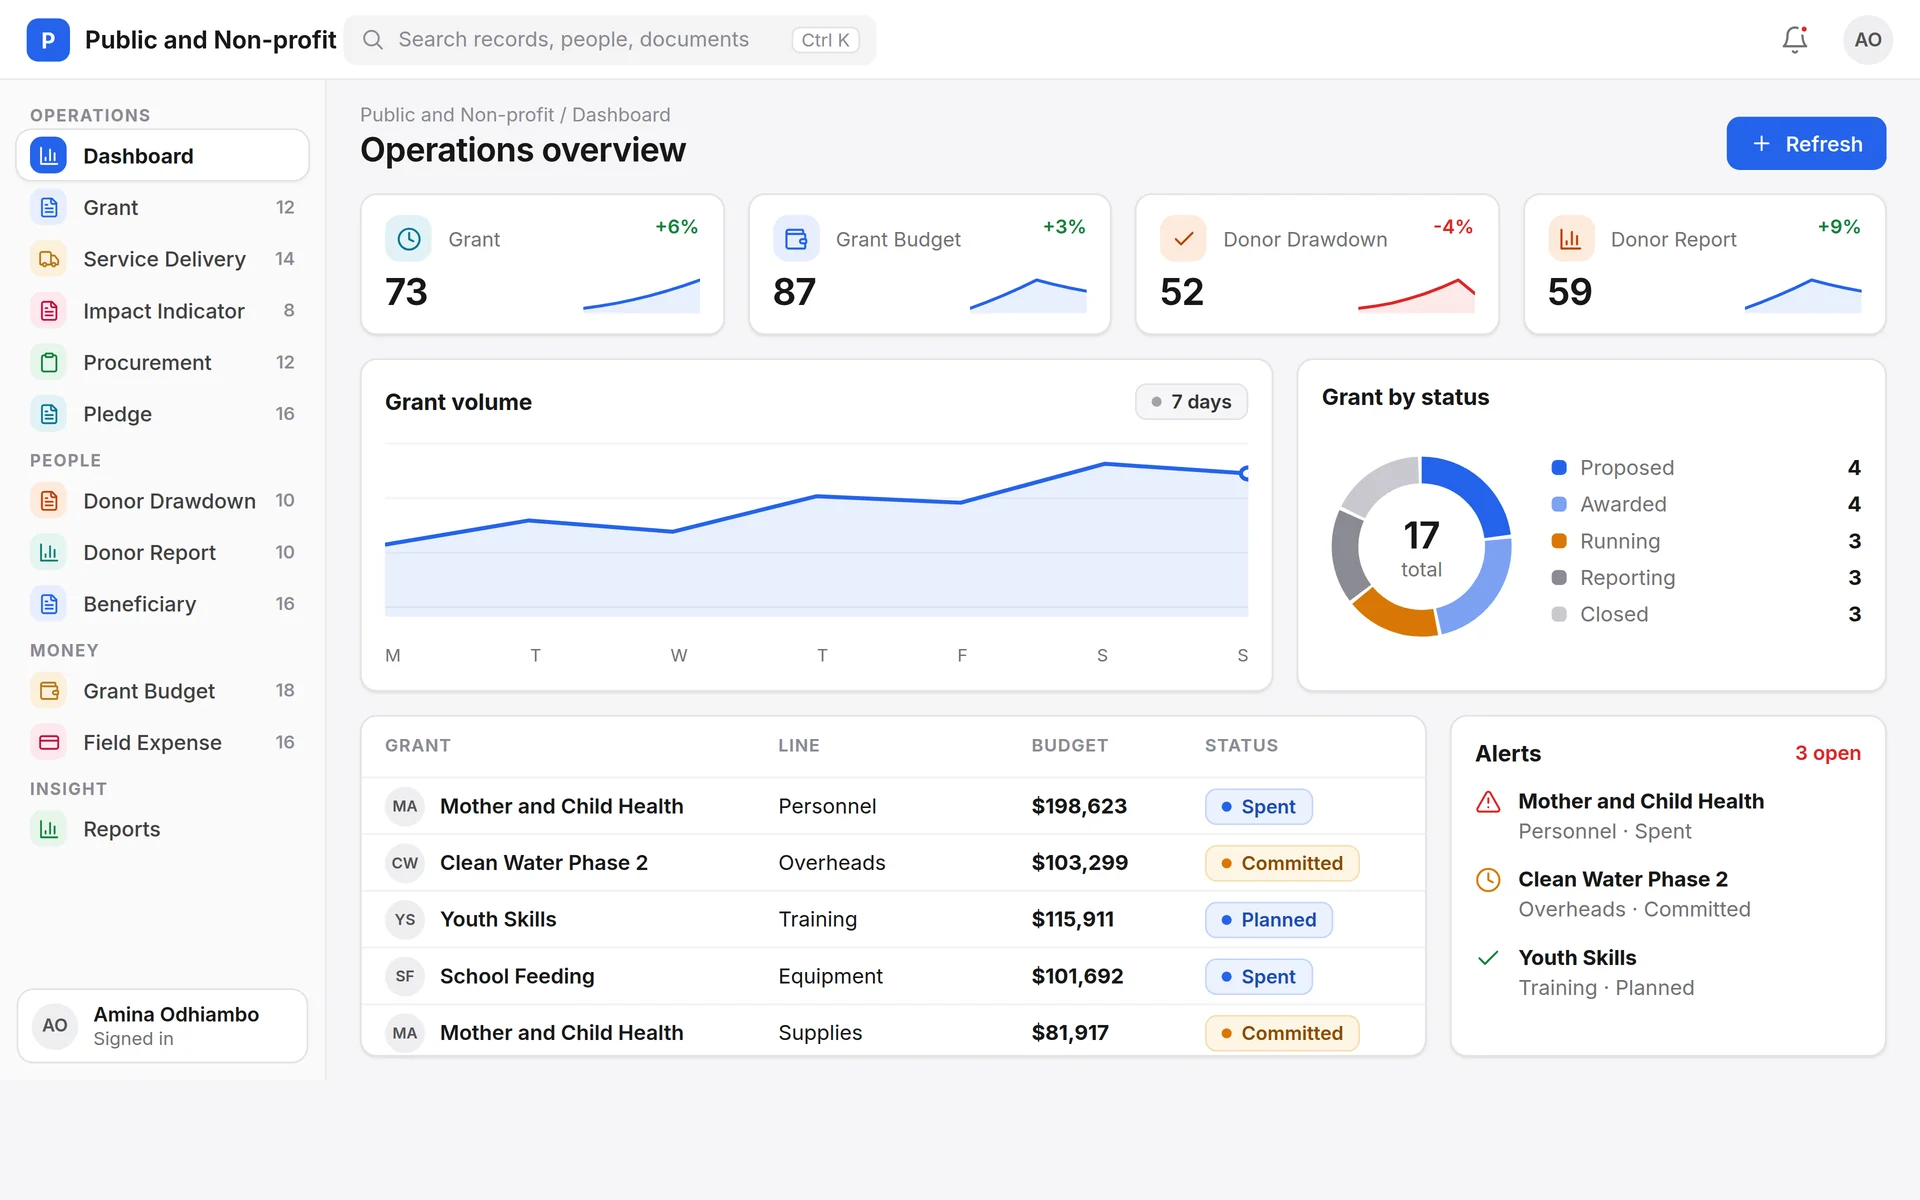Click the $103,299 budget value
1920x1200 pixels.
click(1079, 863)
